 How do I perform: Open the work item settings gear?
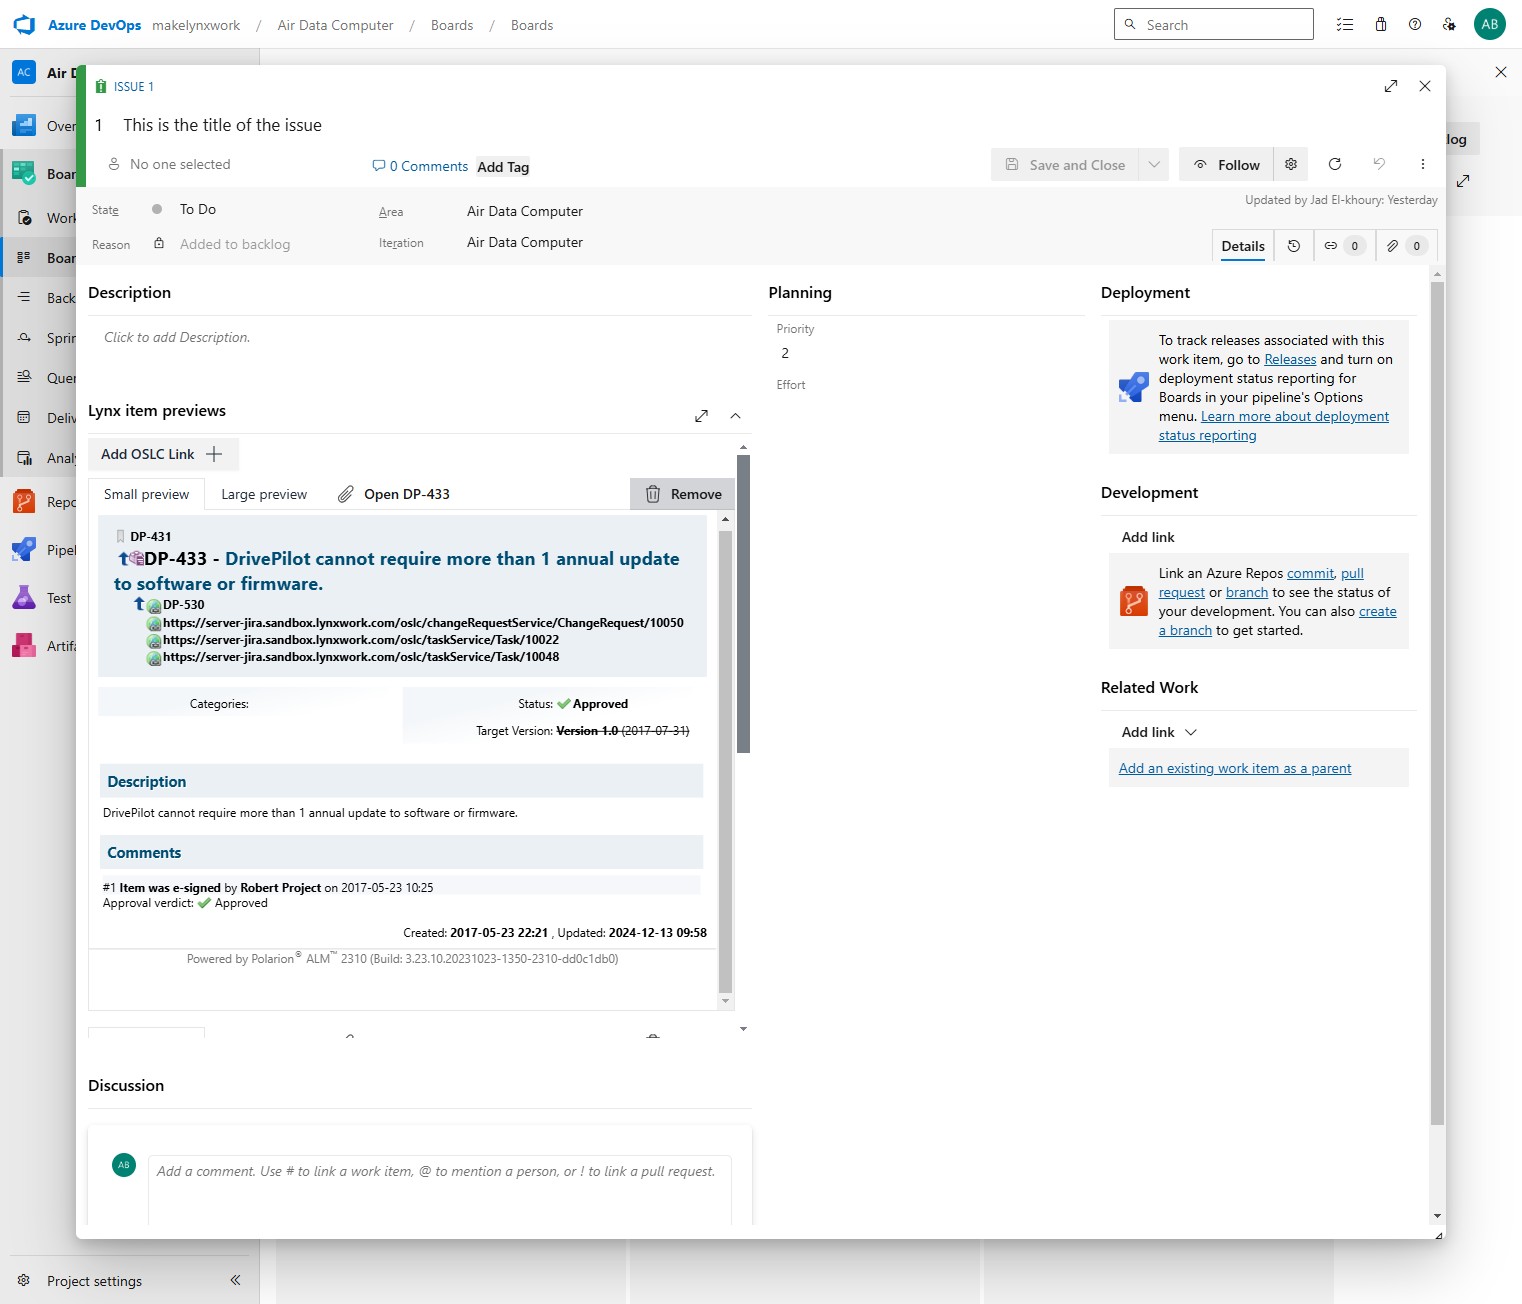[x=1291, y=164]
